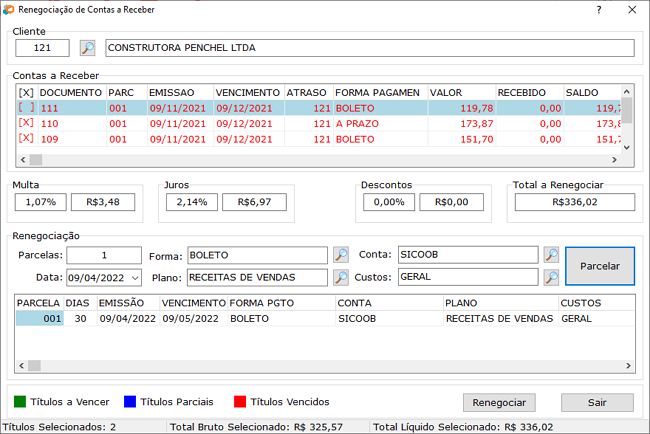
Task: Click the client code field 121
Action: point(42,48)
